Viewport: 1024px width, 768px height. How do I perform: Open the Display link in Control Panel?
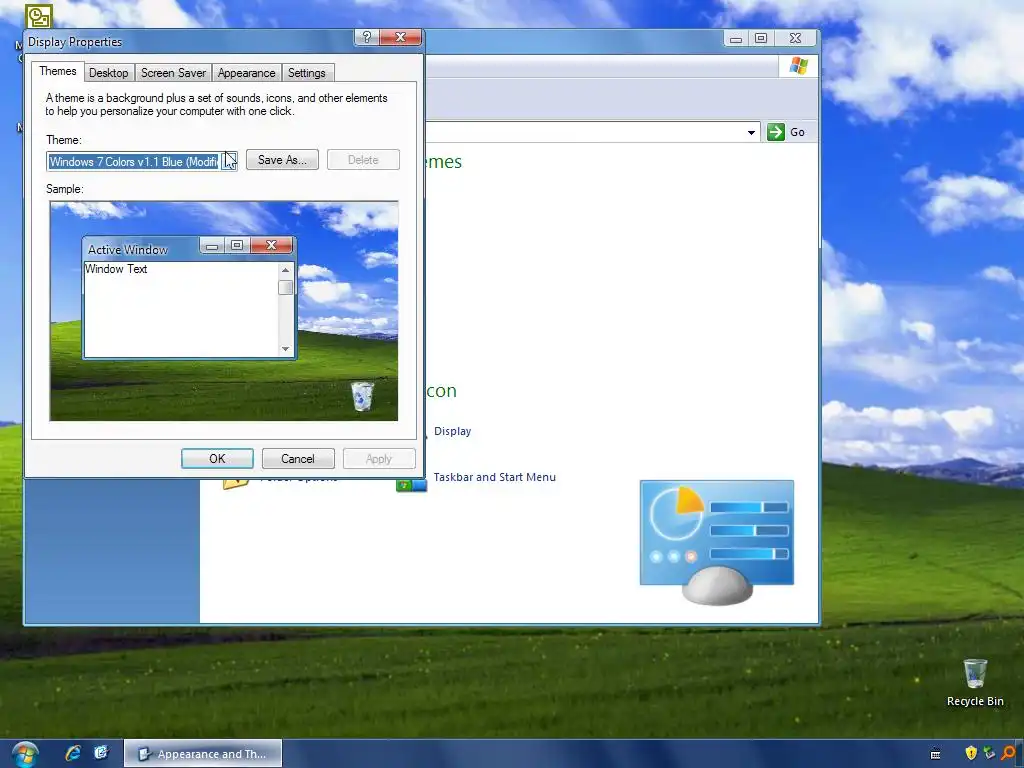pos(453,431)
